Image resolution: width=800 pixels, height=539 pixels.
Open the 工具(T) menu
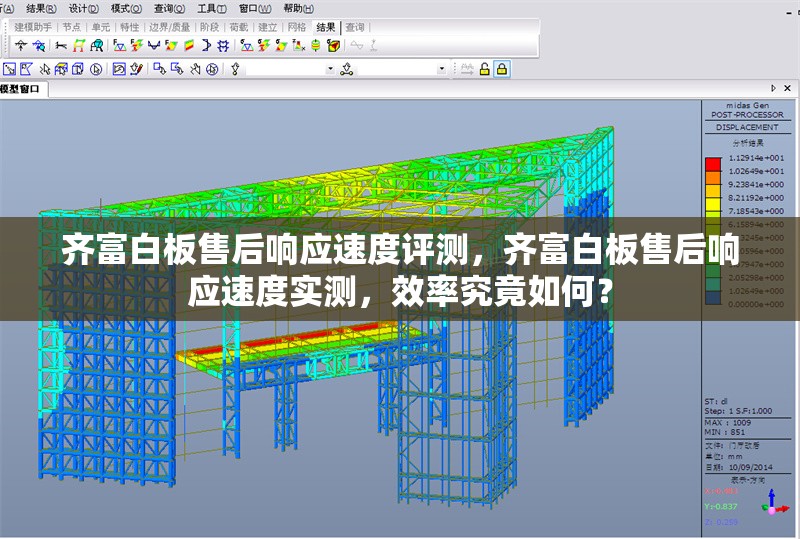pos(206,7)
